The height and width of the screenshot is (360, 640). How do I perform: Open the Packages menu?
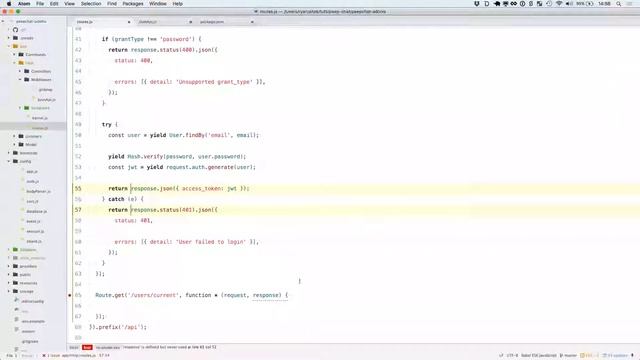click(133, 4)
